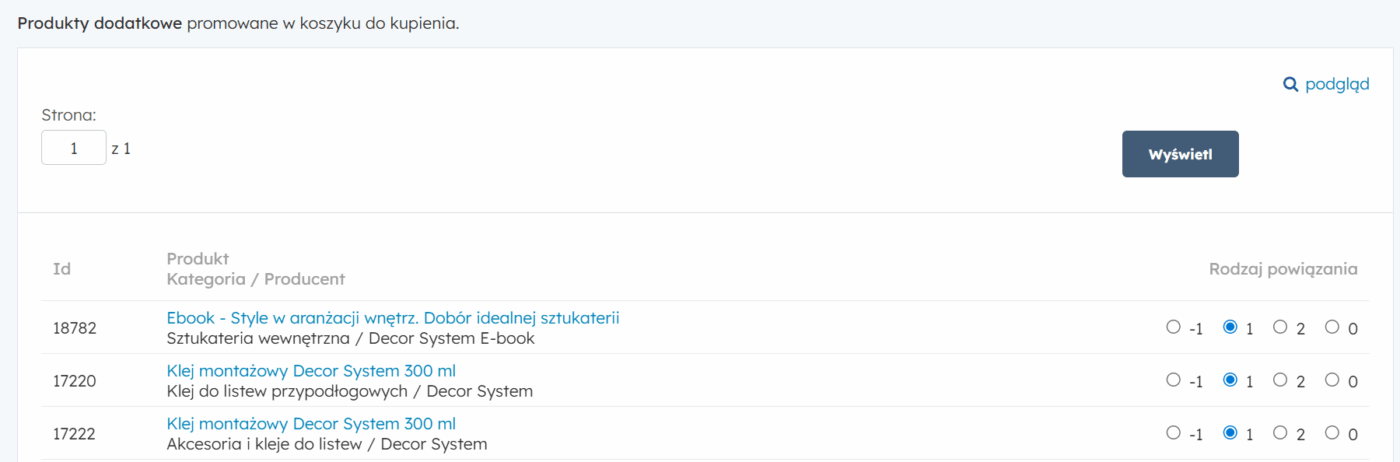Choose relation type 2 for product 17220
1400x462 pixels.
coord(1280,380)
